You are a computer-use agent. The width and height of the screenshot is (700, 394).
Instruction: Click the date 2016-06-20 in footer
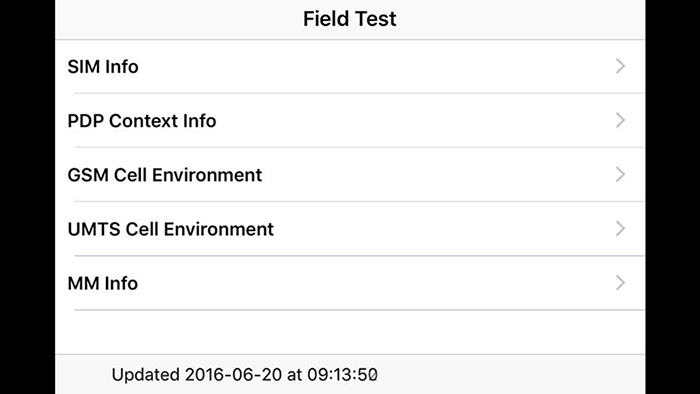pos(233,374)
